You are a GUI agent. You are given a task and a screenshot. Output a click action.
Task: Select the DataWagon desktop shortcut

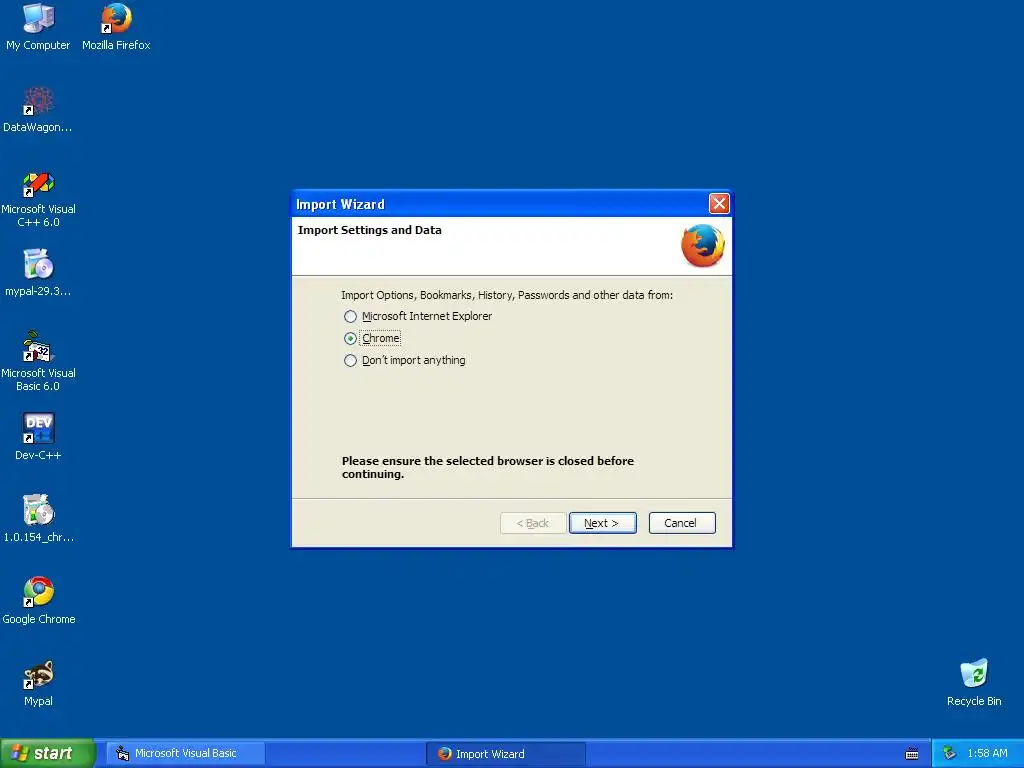click(38, 108)
